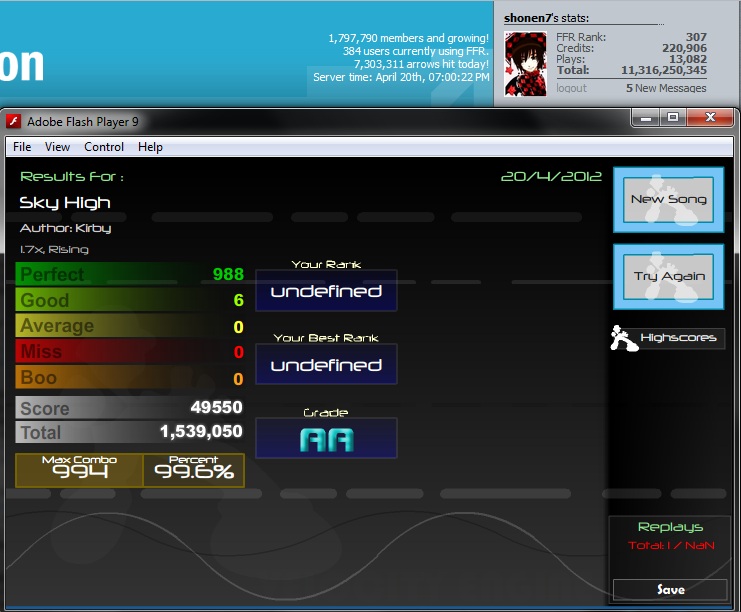Save the replay

pyautogui.click(x=670, y=589)
